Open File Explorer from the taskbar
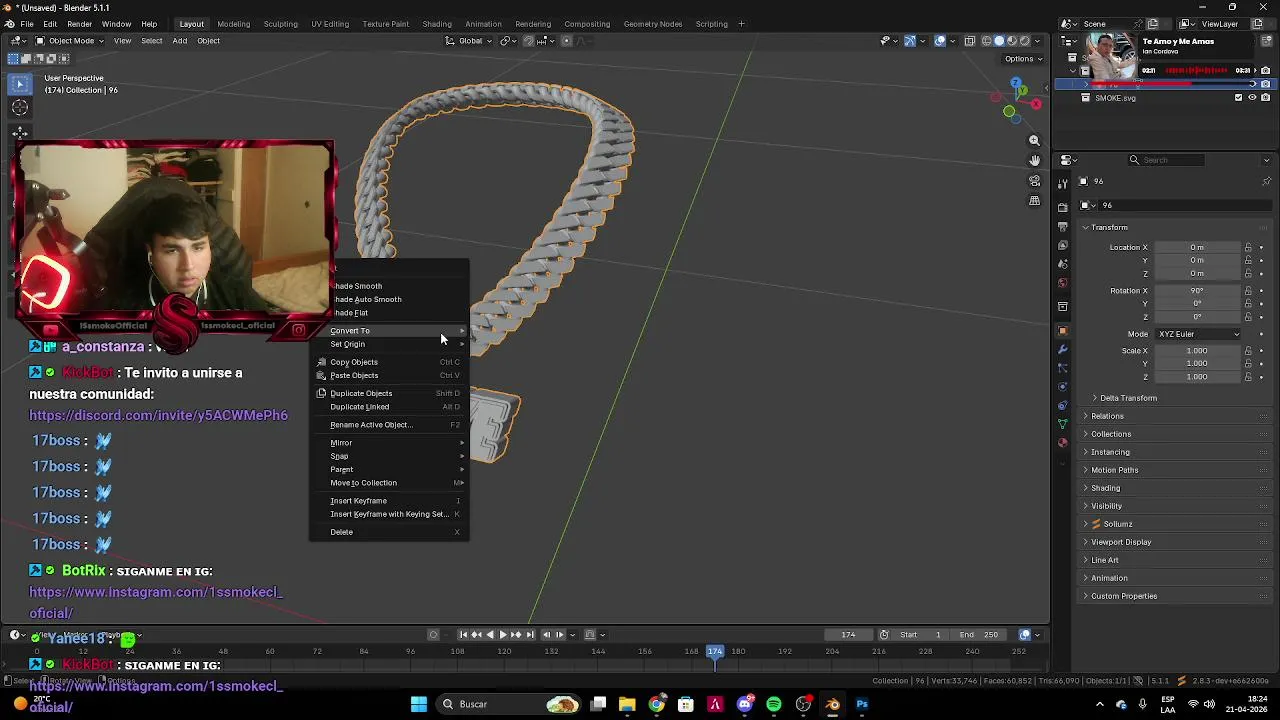Screen dimensions: 1280x720 (x=627, y=704)
